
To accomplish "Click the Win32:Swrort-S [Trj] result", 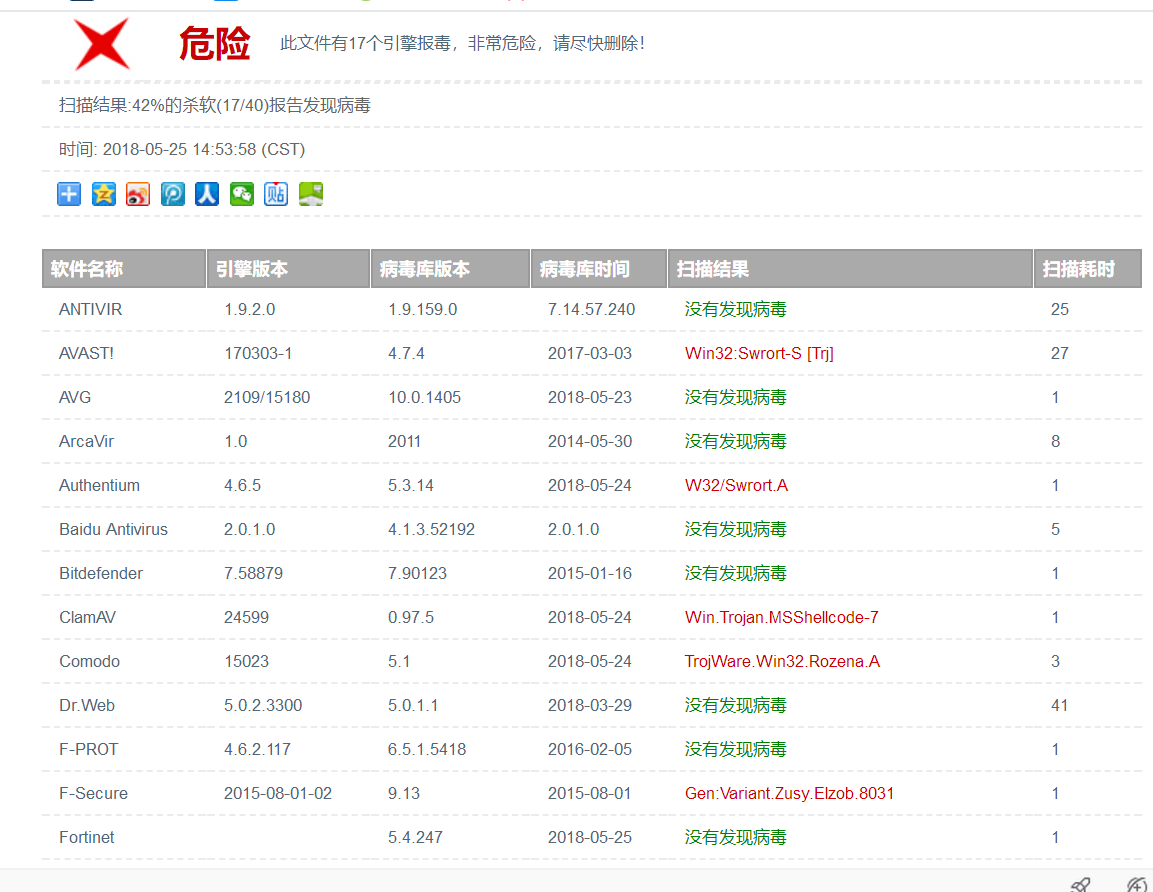I will coord(759,354).
